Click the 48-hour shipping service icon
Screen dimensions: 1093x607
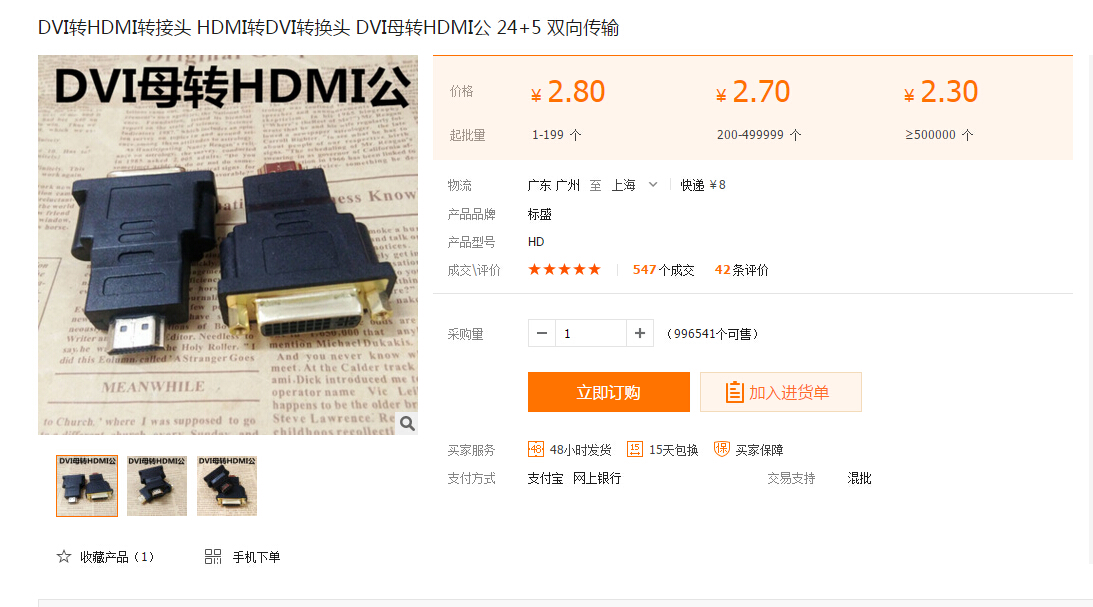click(x=535, y=450)
